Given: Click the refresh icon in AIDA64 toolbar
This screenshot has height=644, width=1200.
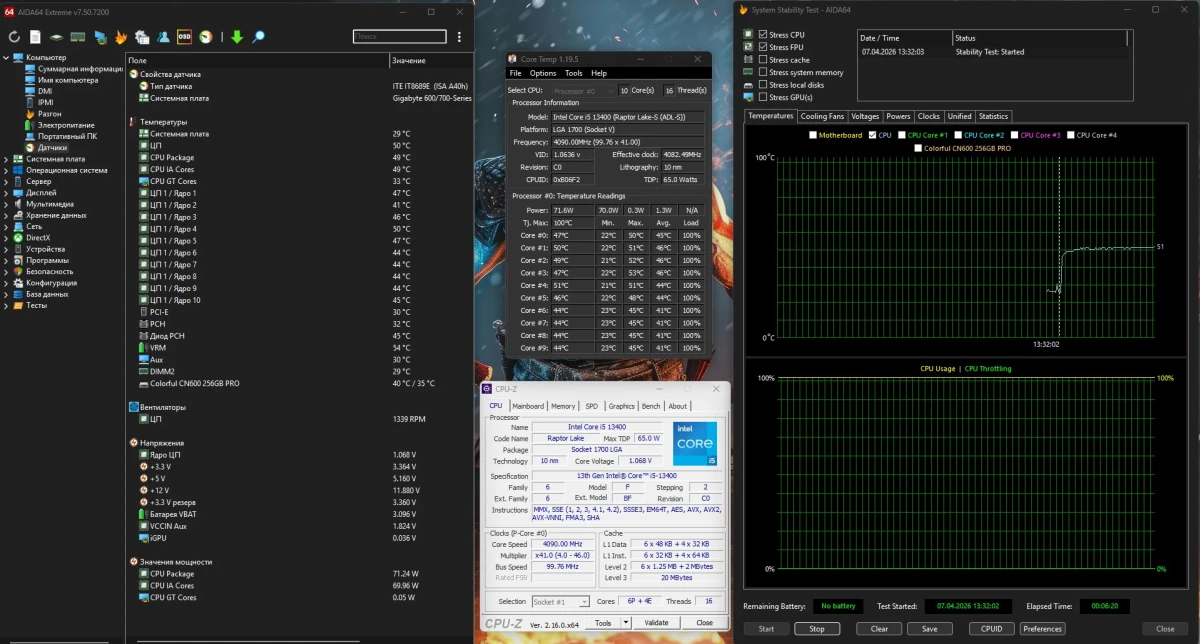Looking at the screenshot, I should coord(14,37).
